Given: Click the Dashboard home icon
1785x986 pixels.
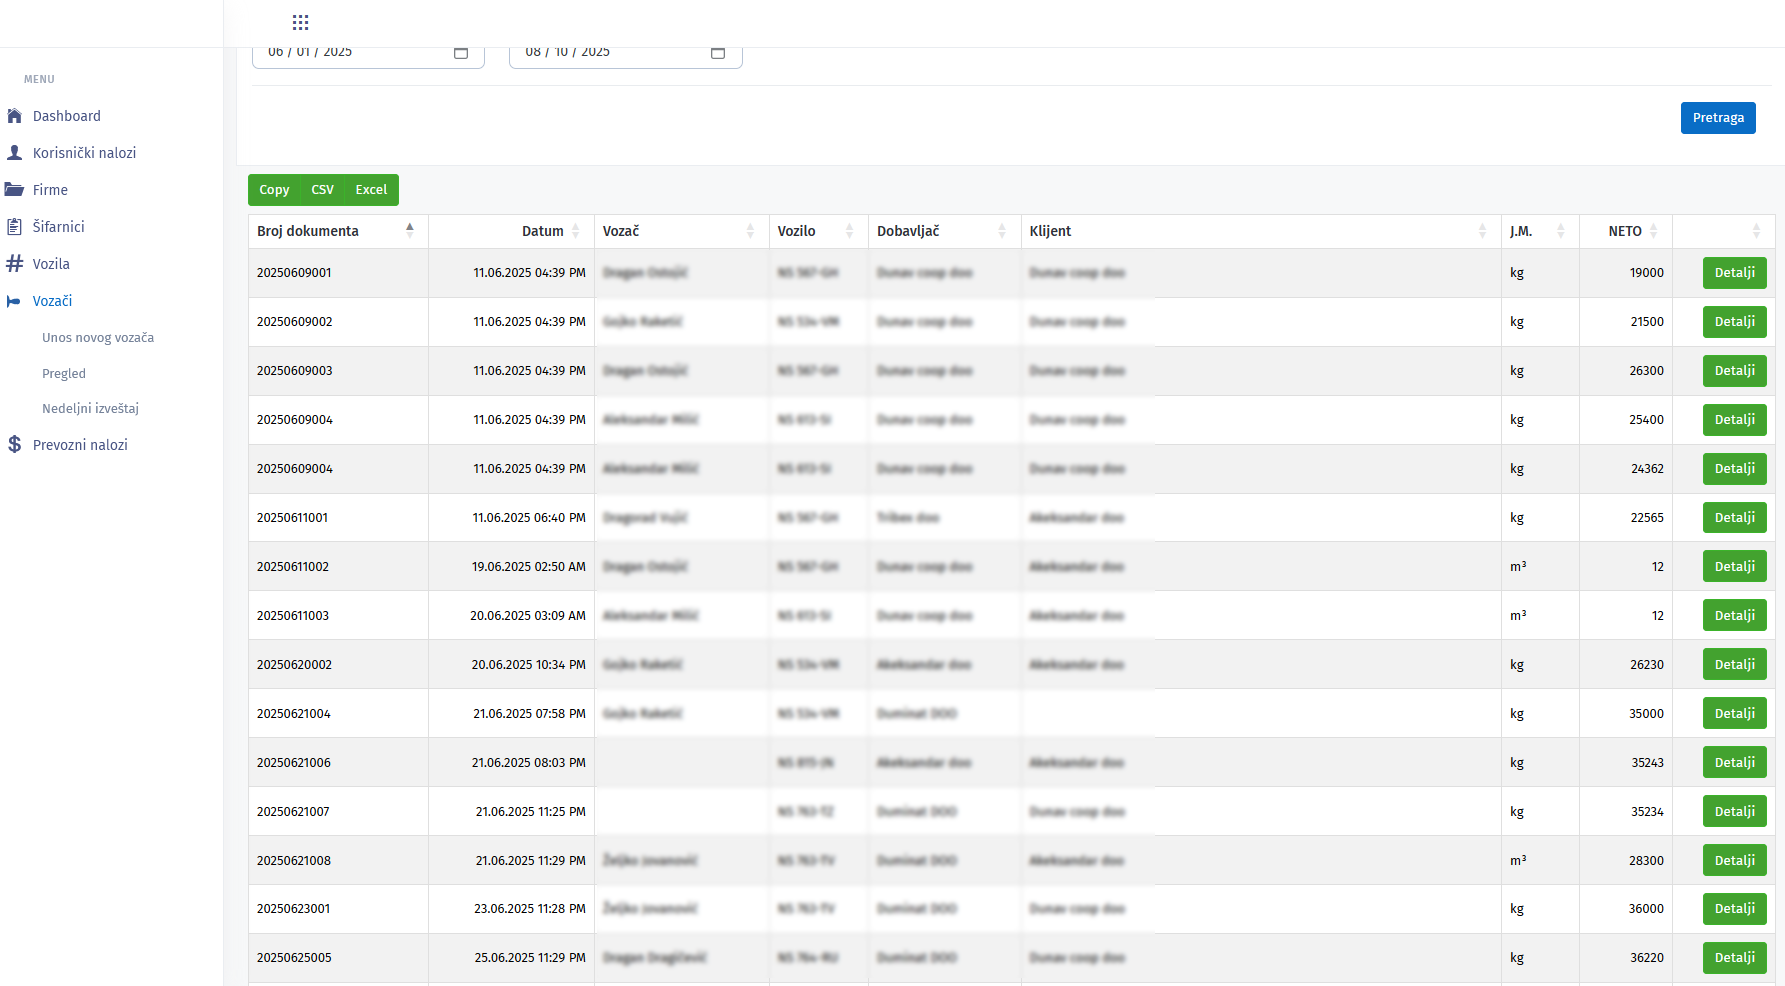Looking at the screenshot, I should point(14,116).
